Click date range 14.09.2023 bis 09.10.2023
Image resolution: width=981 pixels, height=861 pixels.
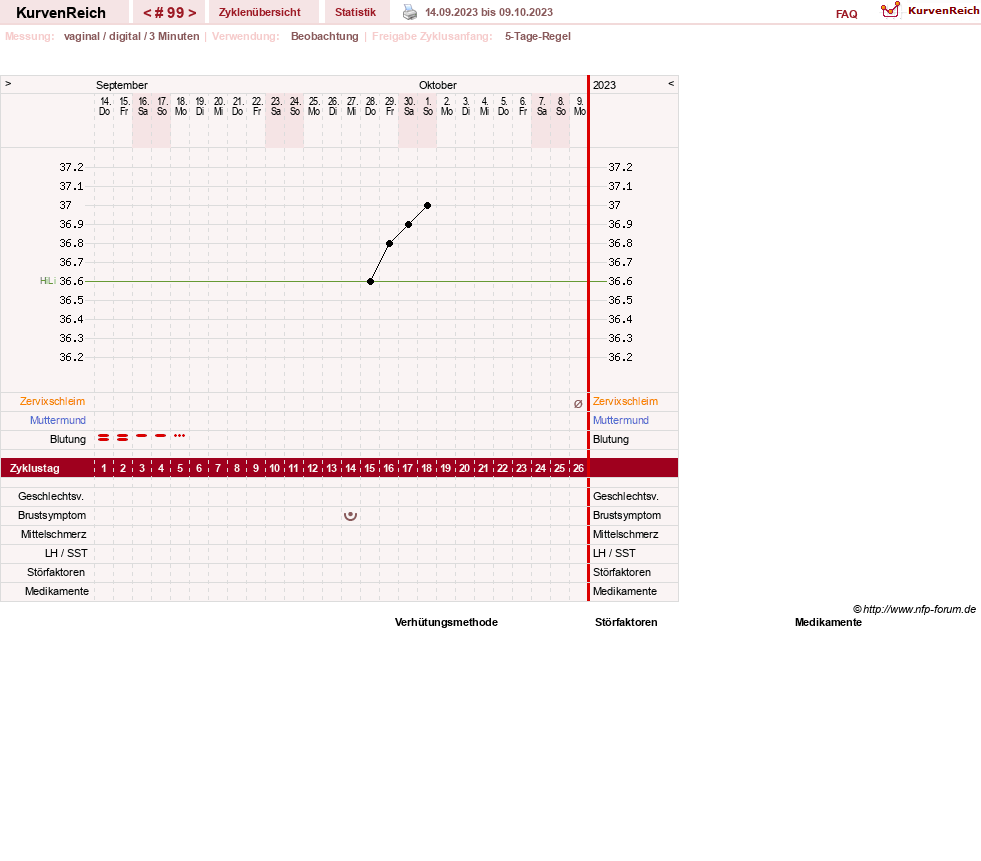(489, 12)
